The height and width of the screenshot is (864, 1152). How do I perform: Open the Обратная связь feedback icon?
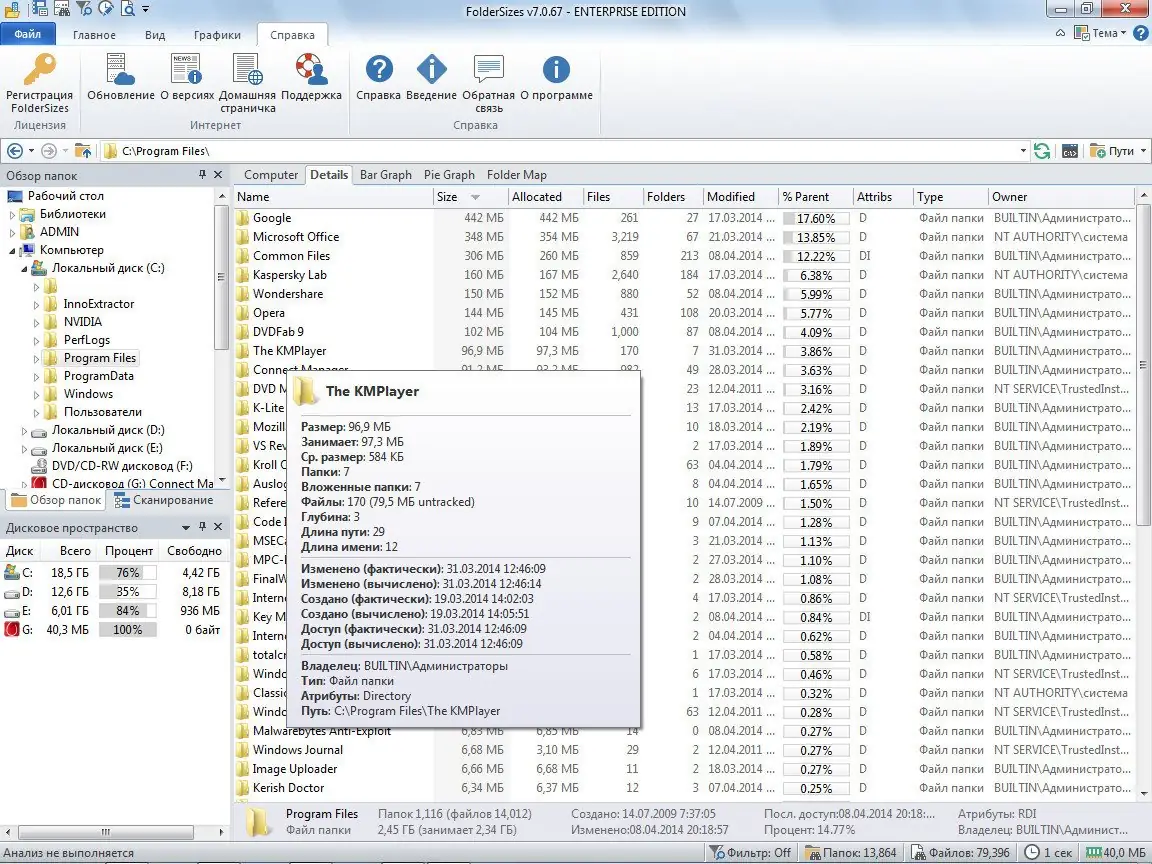click(489, 70)
